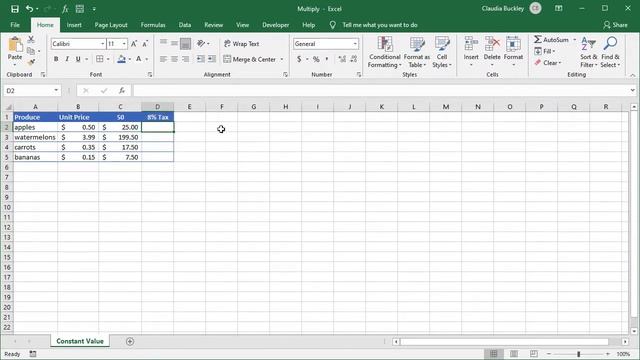Insert cells button

471,52
